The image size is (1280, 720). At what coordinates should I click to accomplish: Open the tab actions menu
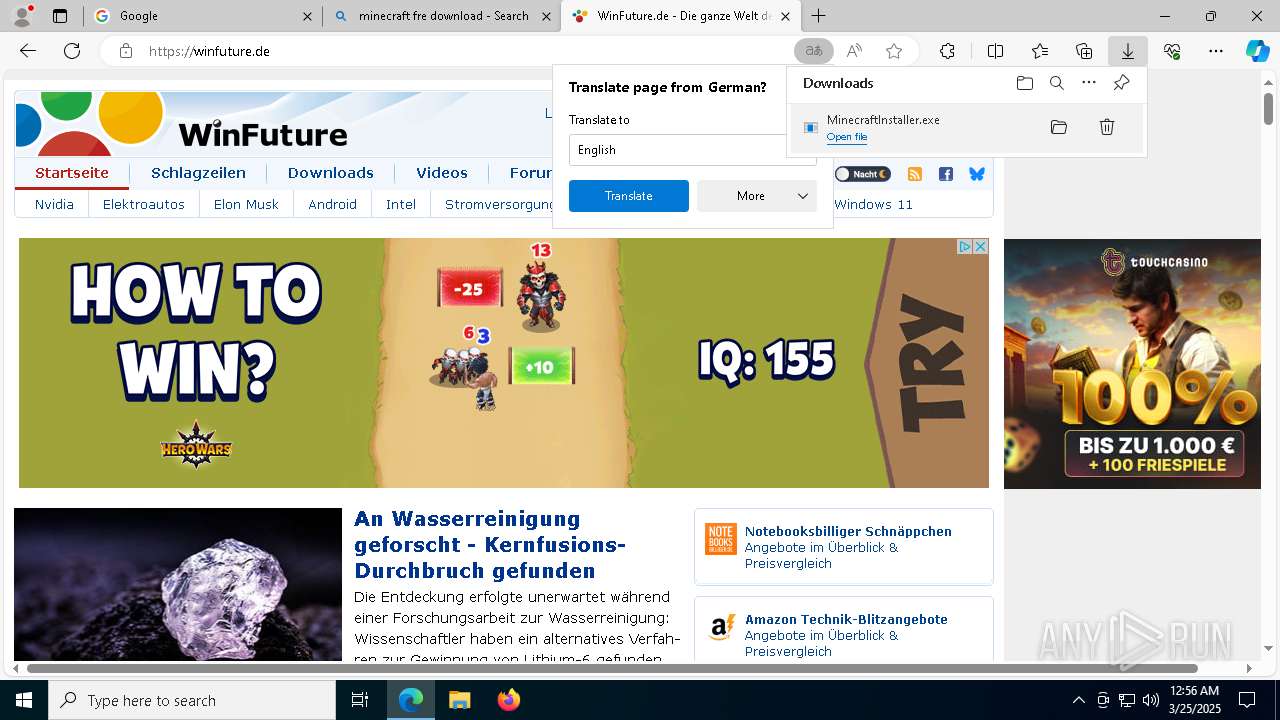coord(59,16)
